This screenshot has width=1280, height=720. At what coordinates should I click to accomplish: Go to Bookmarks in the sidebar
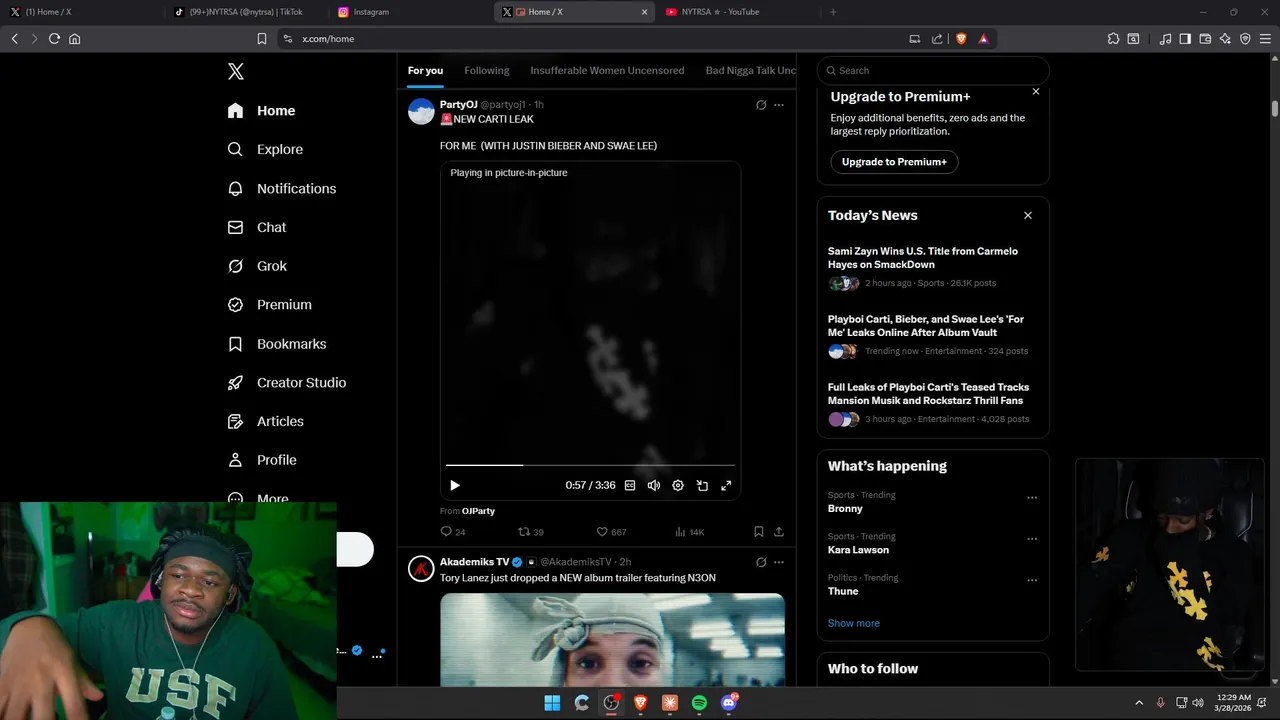pos(276,344)
